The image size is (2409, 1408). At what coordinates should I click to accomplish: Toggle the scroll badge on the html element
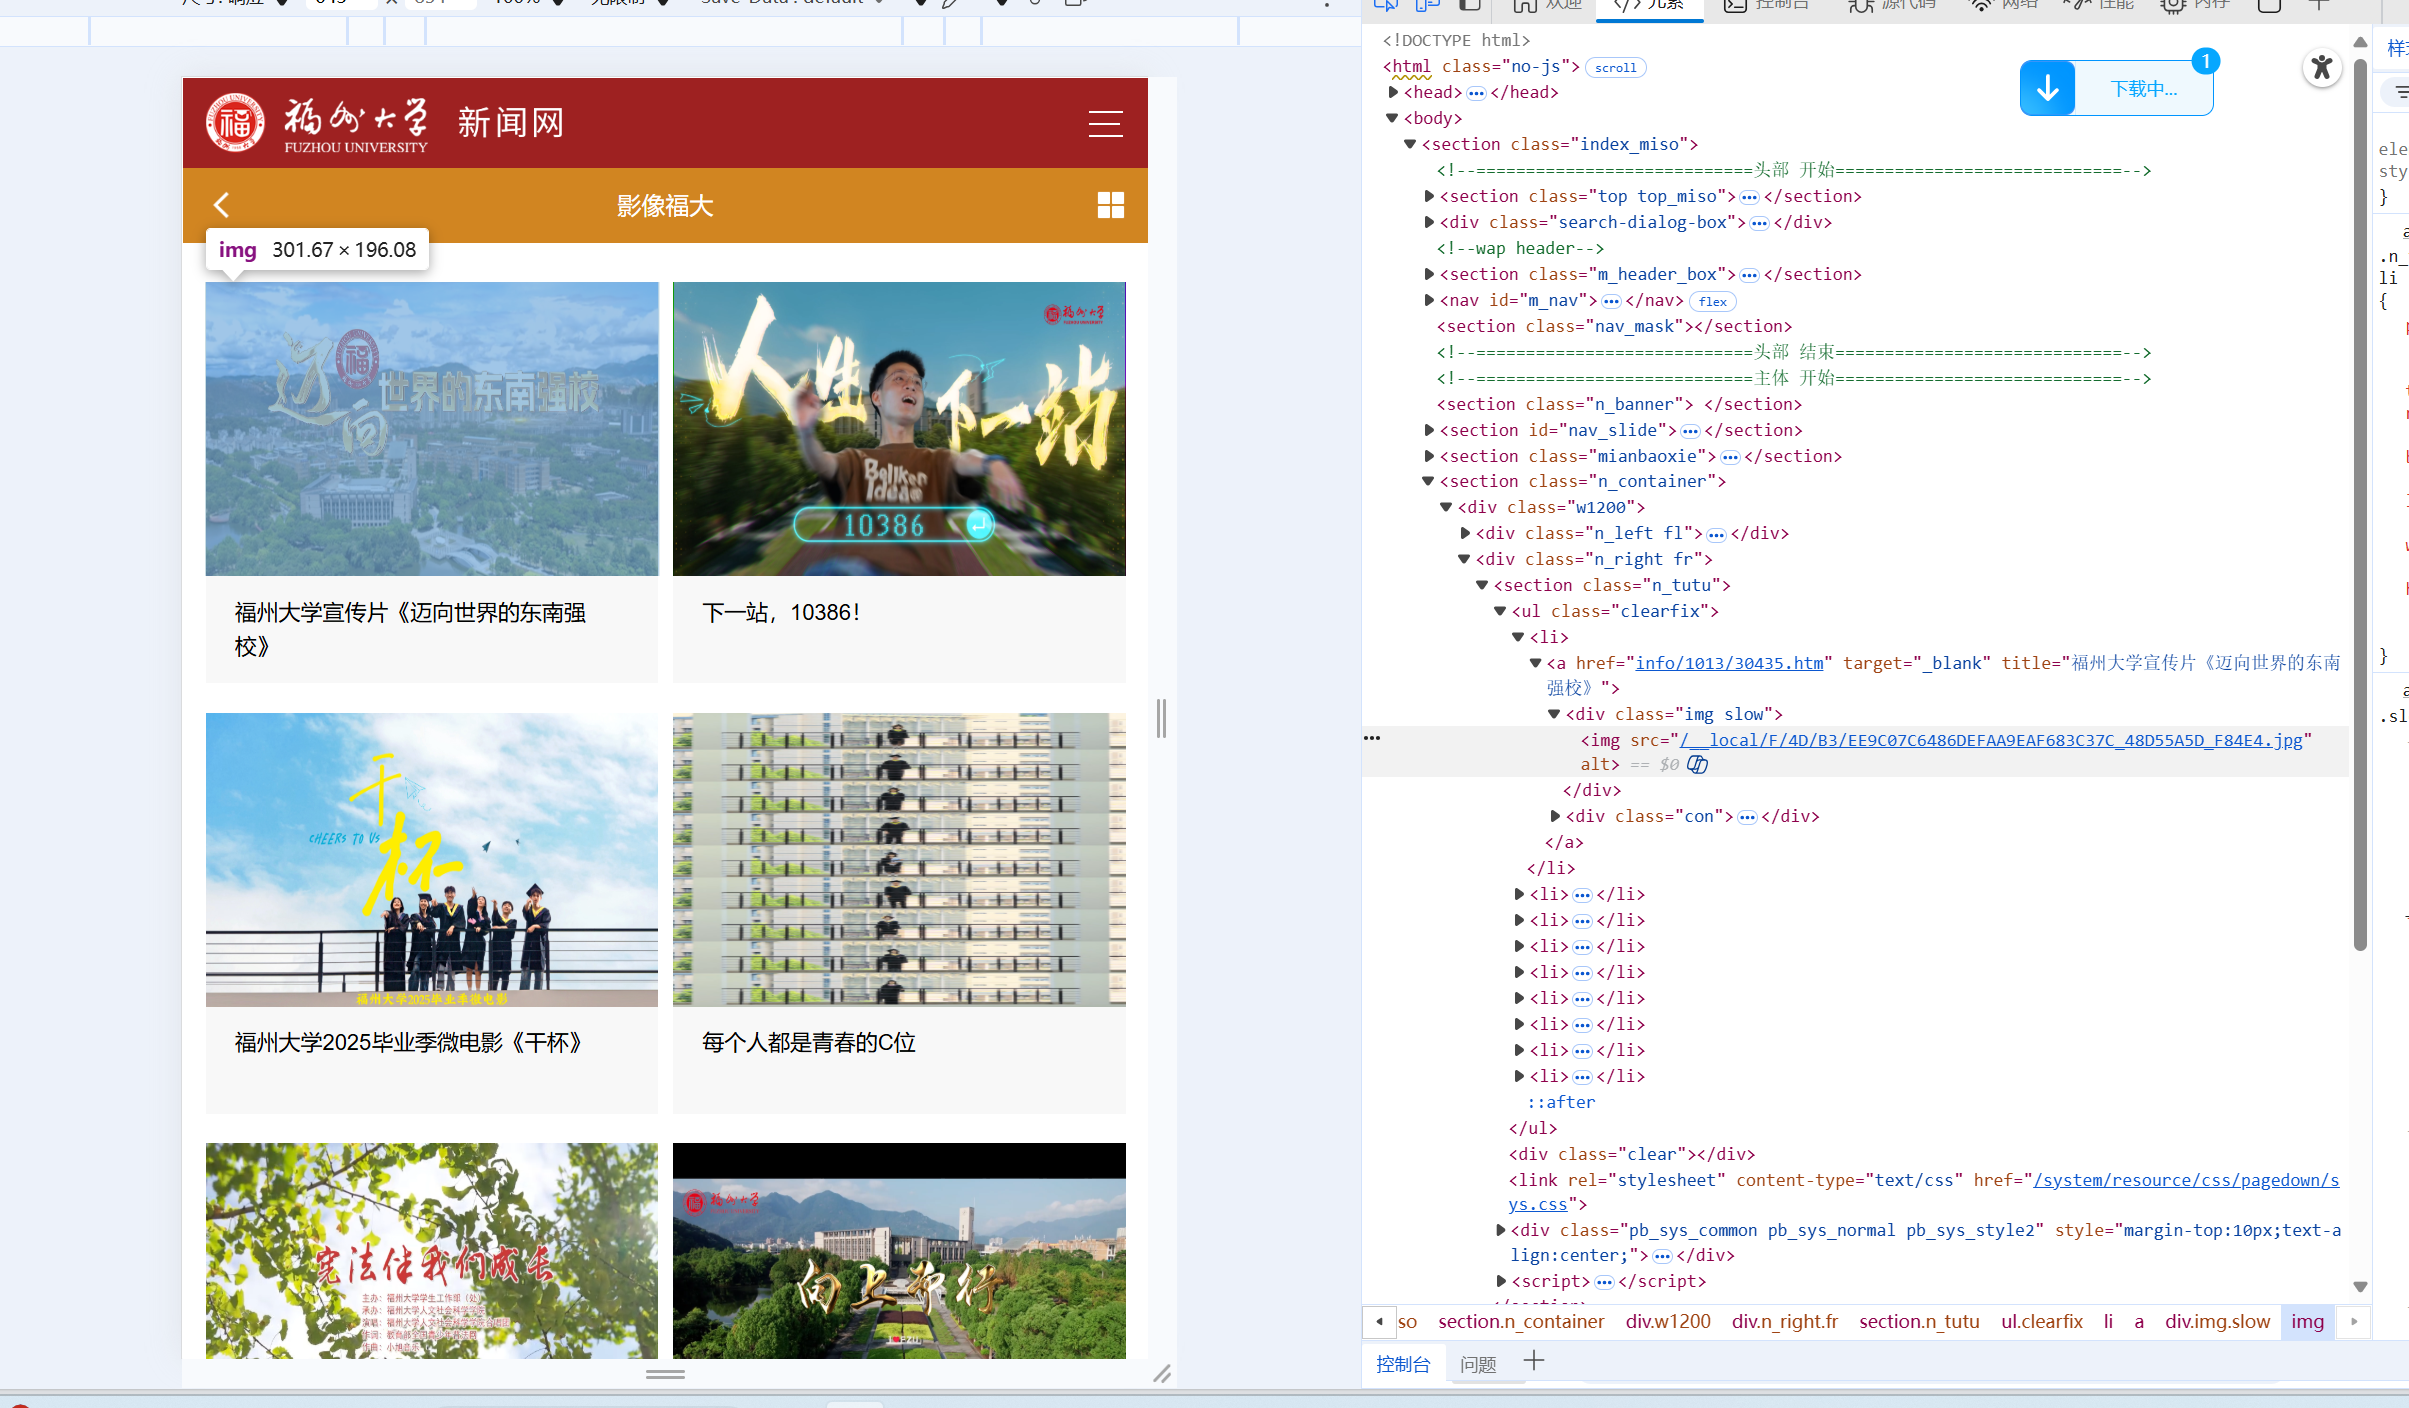[x=1615, y=67]
